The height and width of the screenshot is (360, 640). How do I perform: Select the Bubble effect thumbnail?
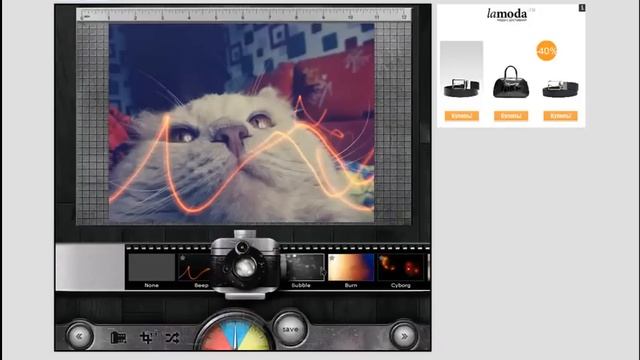[304, 268]
